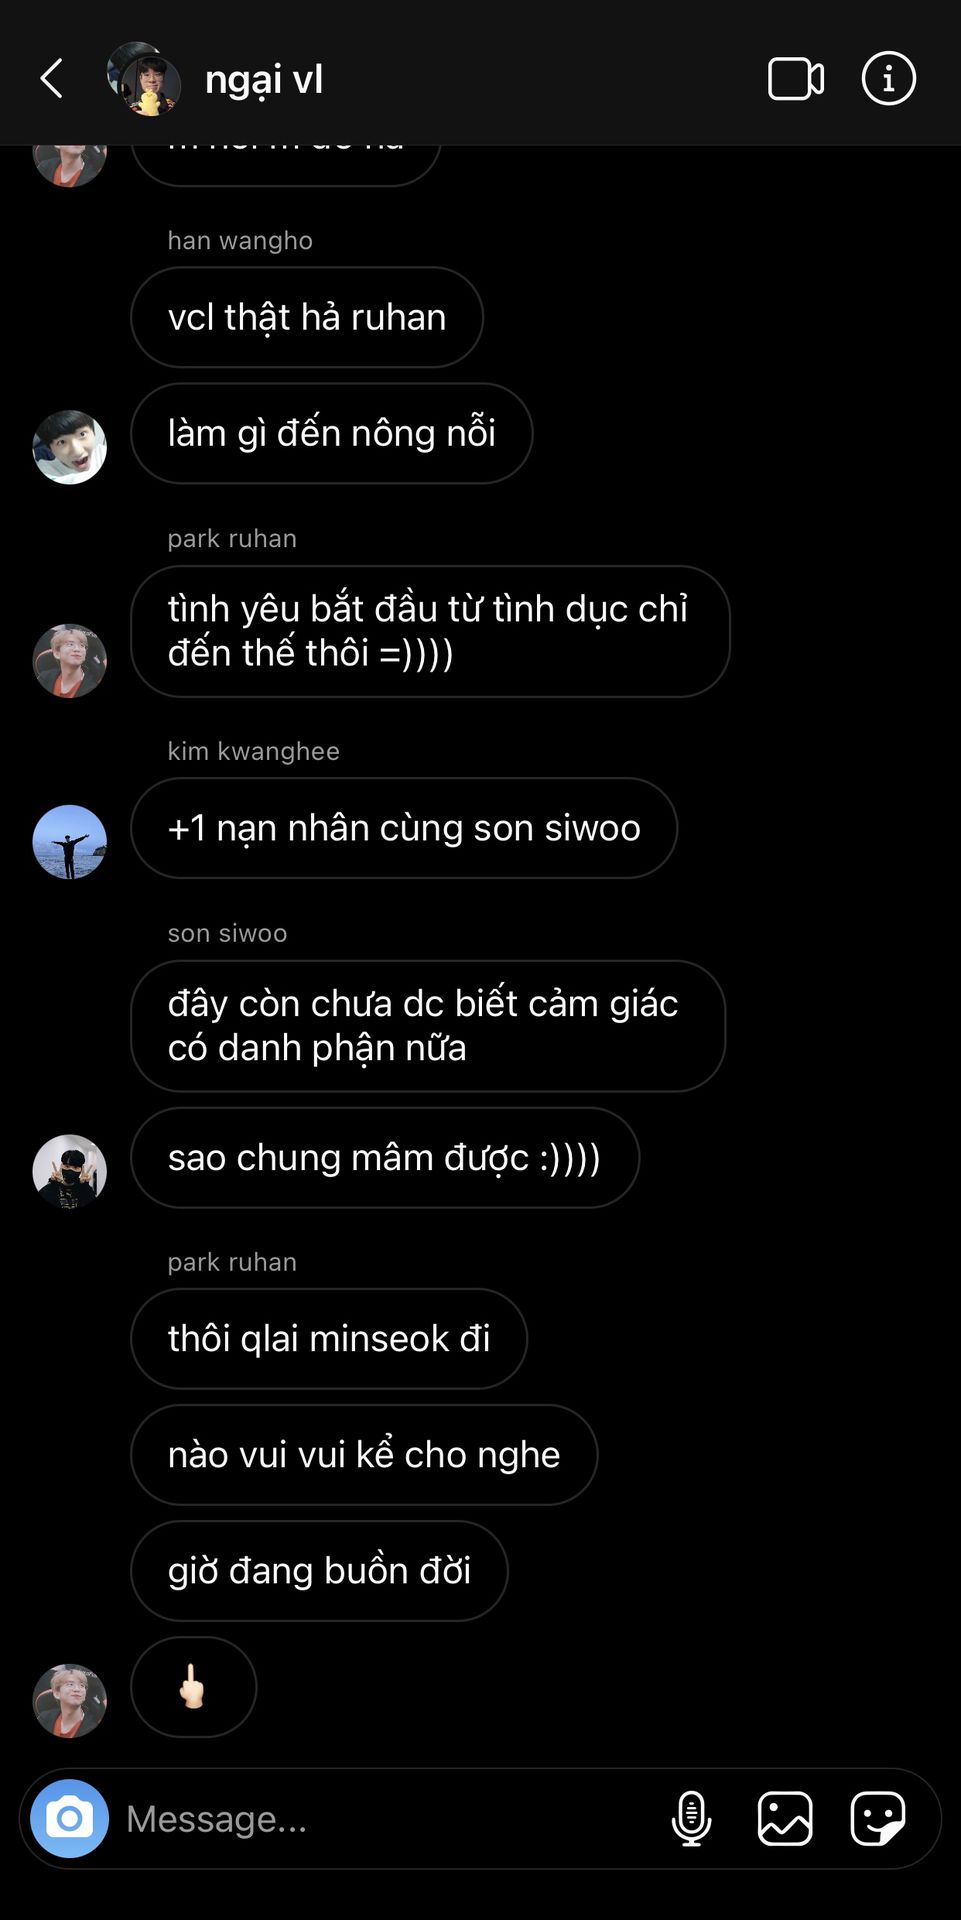Tap the microphone voice message icon
Screen dimensions: 961x1920
(691, 1818)
